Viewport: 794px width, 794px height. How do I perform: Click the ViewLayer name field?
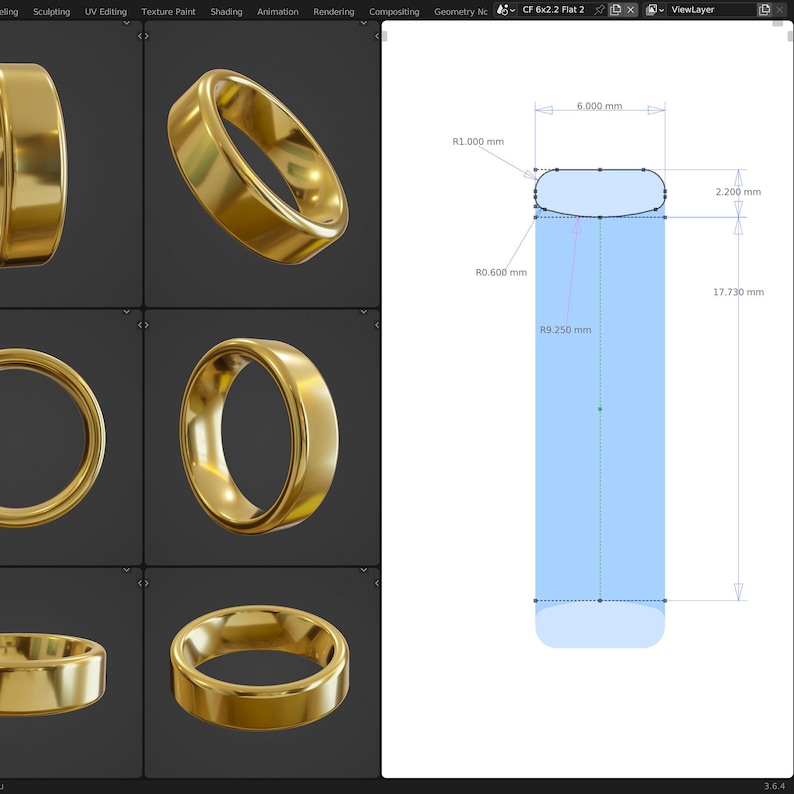tap(710, 10)
